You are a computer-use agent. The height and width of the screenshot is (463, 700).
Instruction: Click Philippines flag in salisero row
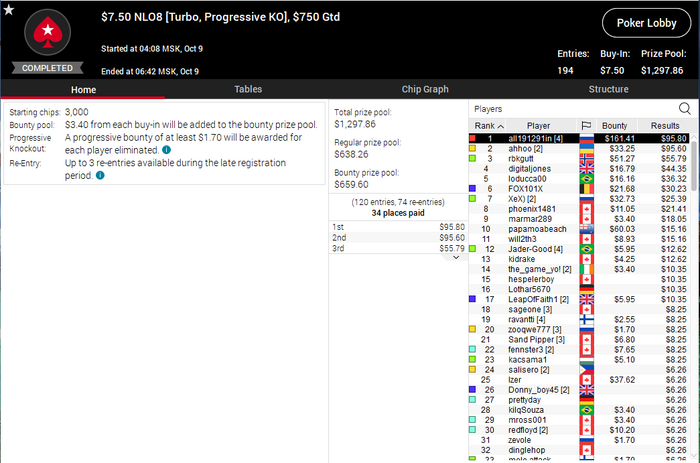(x=586, y=370)
